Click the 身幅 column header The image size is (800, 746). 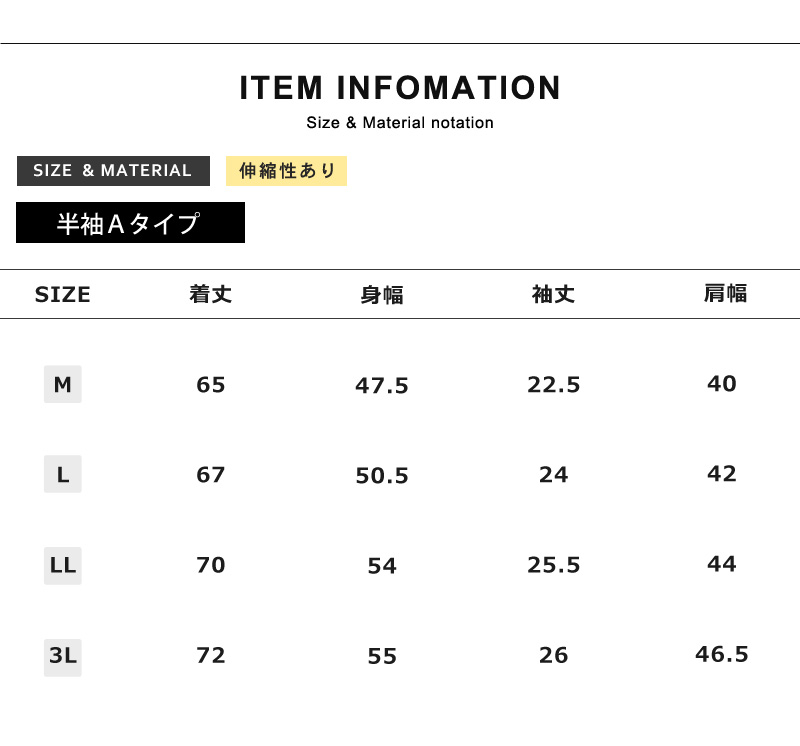382,295
